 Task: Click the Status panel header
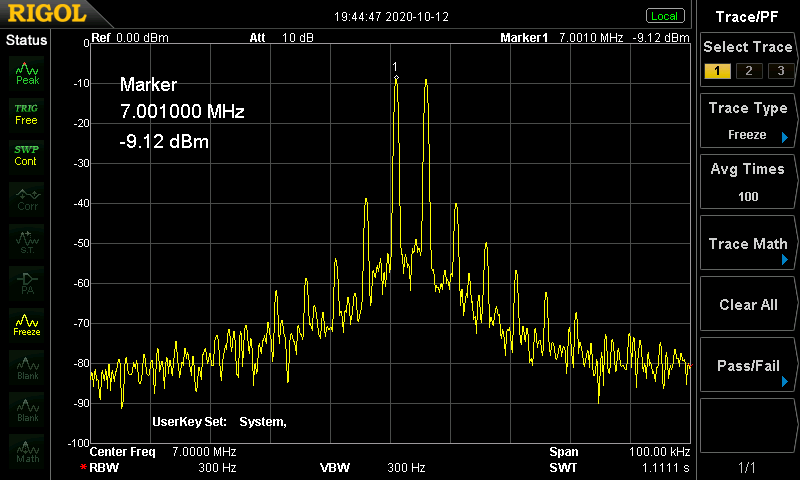(x=27, y=40)
